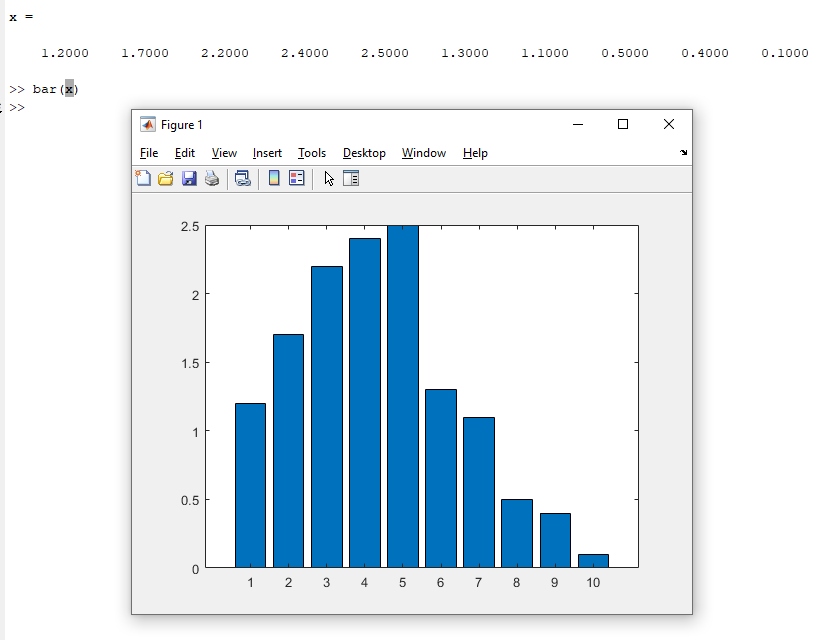
Task: Insert a legend using toolbar icon
Action: [x=297, y=178]
